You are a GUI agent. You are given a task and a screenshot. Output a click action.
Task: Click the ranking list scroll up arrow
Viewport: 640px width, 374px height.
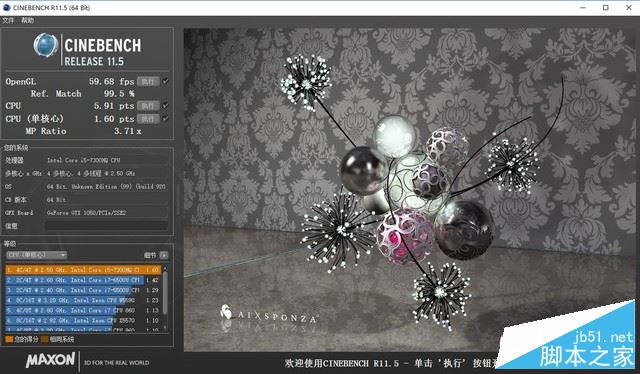pyautogui.click(x=165, y=268)
